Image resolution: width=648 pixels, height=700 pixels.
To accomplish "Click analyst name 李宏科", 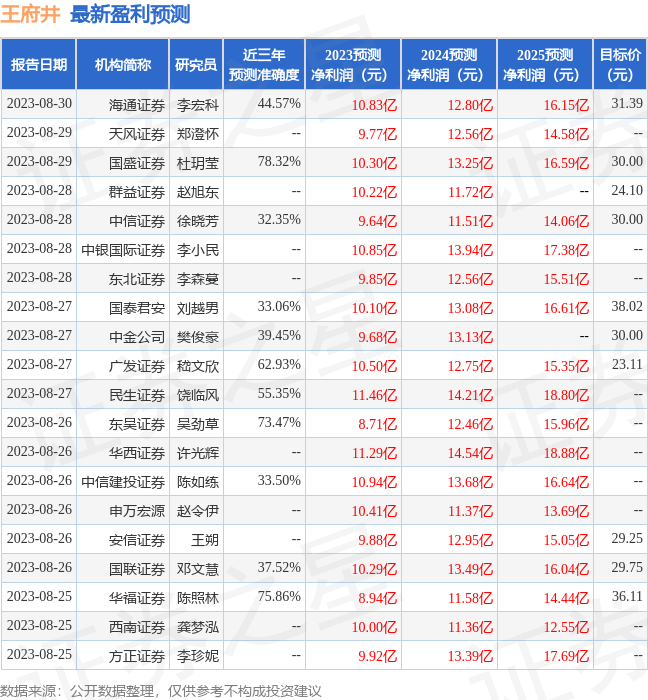I will pyautogui.click(x=198, y=105).
